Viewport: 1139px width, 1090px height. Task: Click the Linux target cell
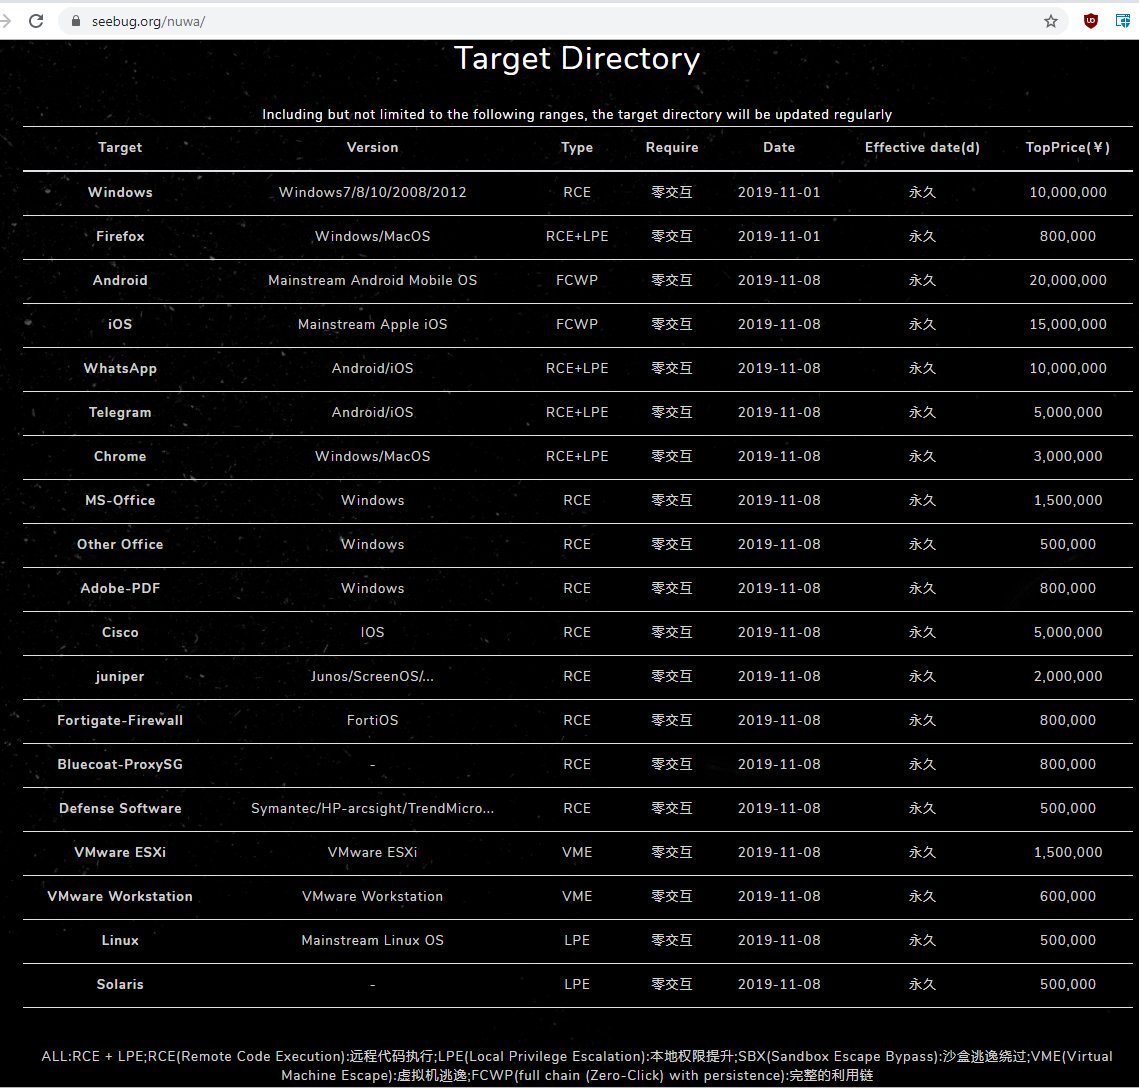pos(120,940)
